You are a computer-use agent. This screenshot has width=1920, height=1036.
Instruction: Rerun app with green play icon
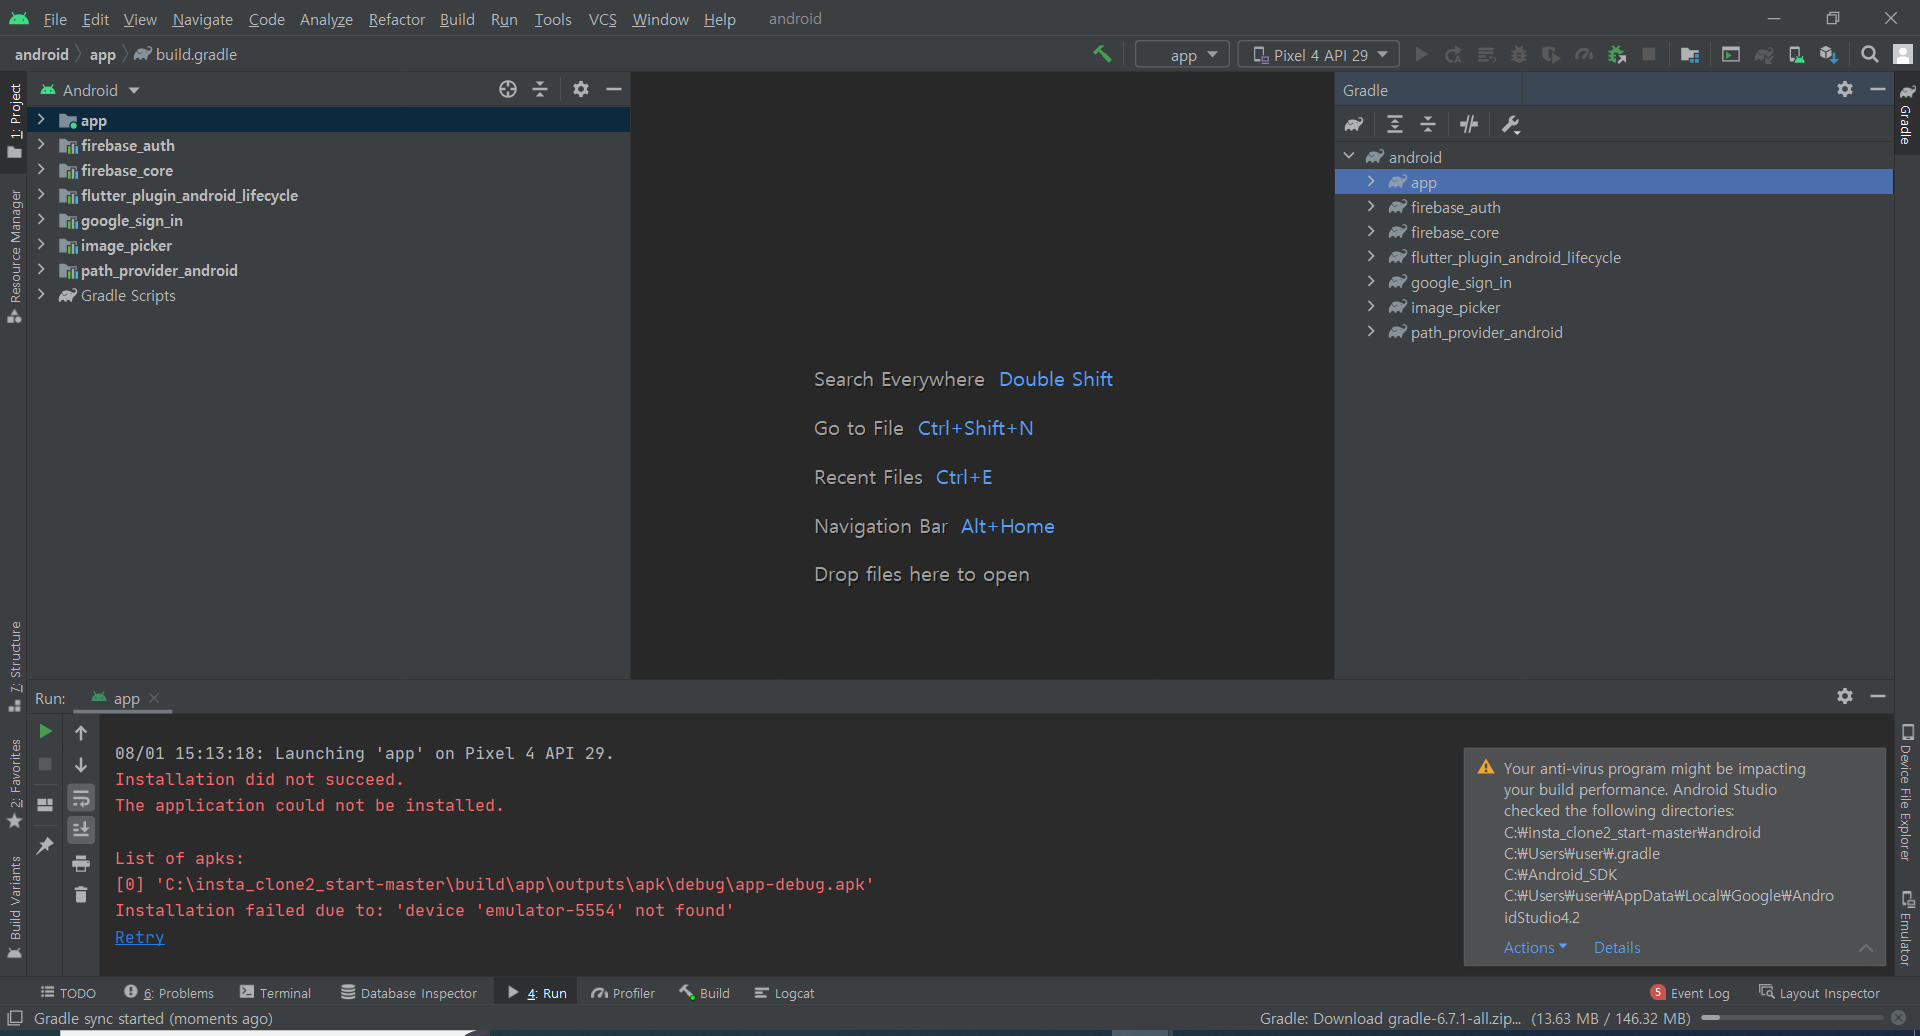pos(45,732)
